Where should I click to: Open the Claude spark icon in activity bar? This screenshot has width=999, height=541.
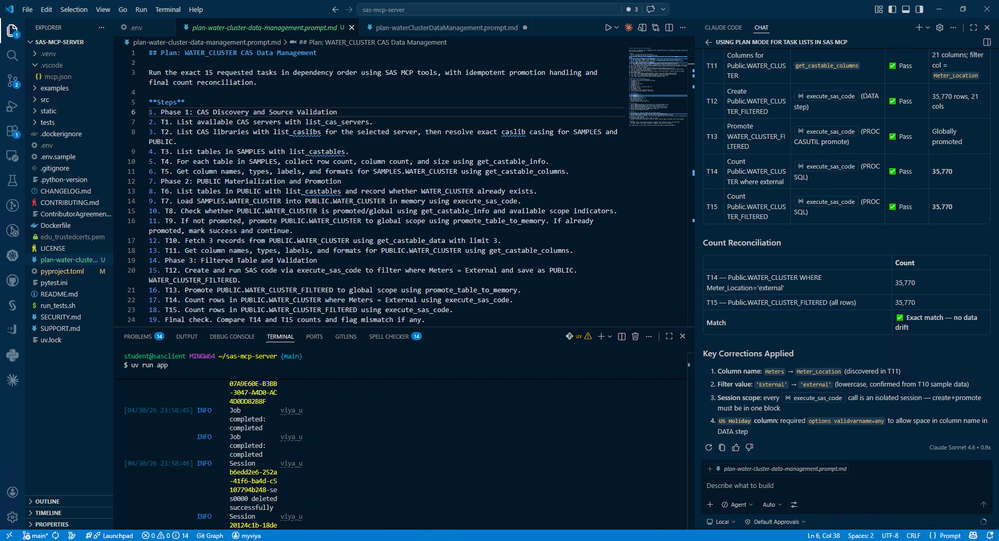[x=12, y=380]
